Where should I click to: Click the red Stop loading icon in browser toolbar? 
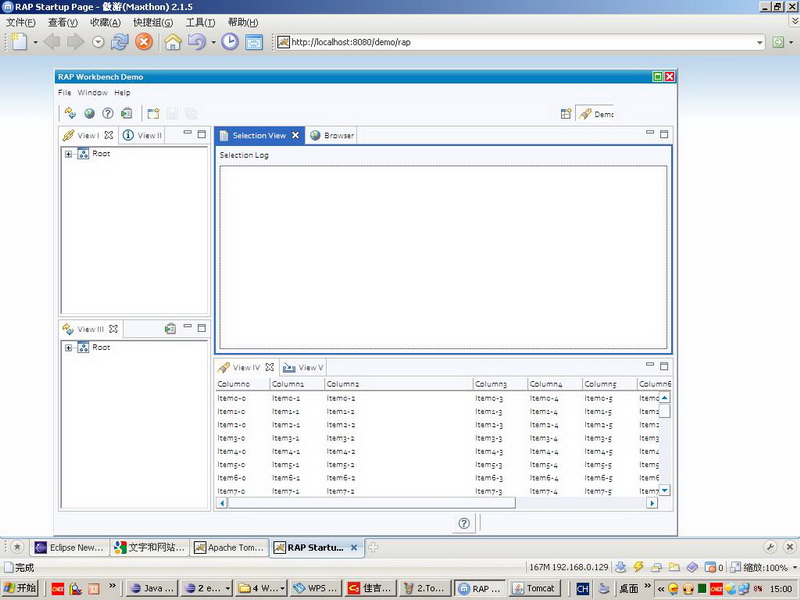[144, 42]
